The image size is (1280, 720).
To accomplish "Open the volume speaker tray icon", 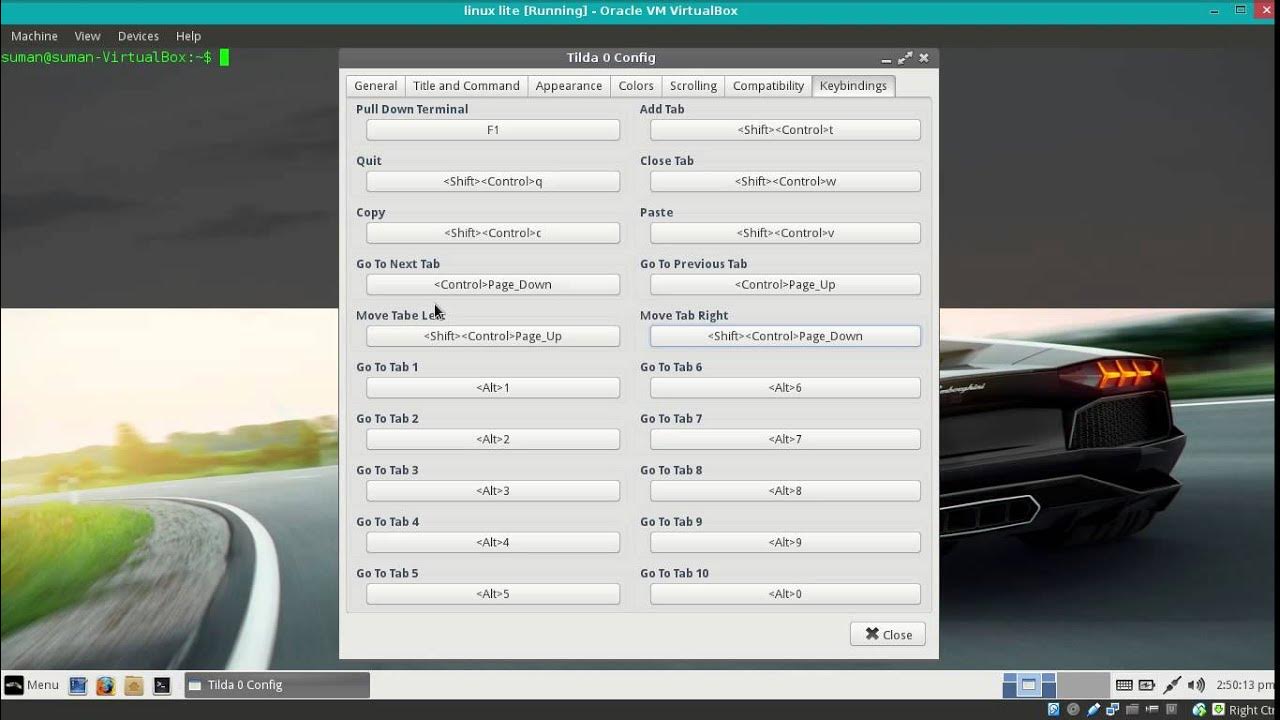I will click(x=1196, y=685).
